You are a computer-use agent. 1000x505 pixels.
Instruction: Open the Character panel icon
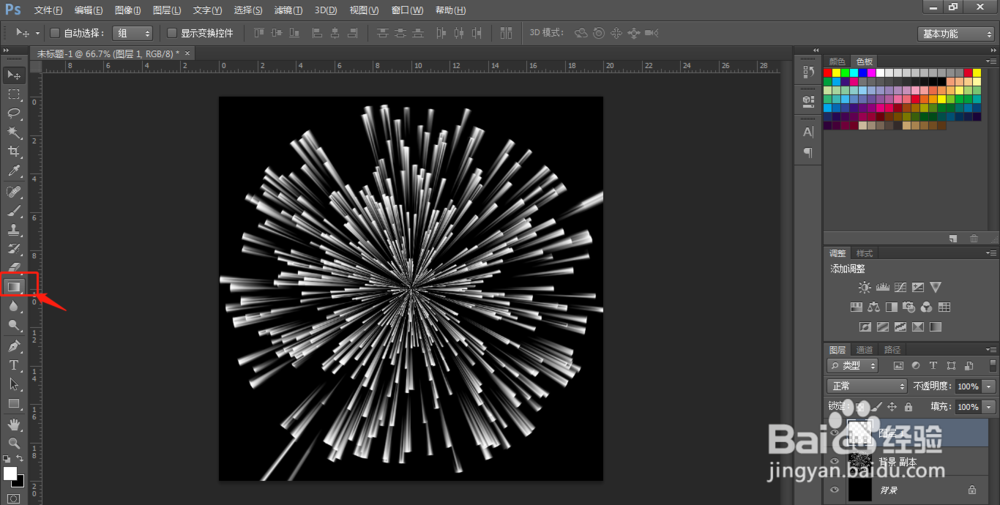pyautogui.click(x=808, y=132)
